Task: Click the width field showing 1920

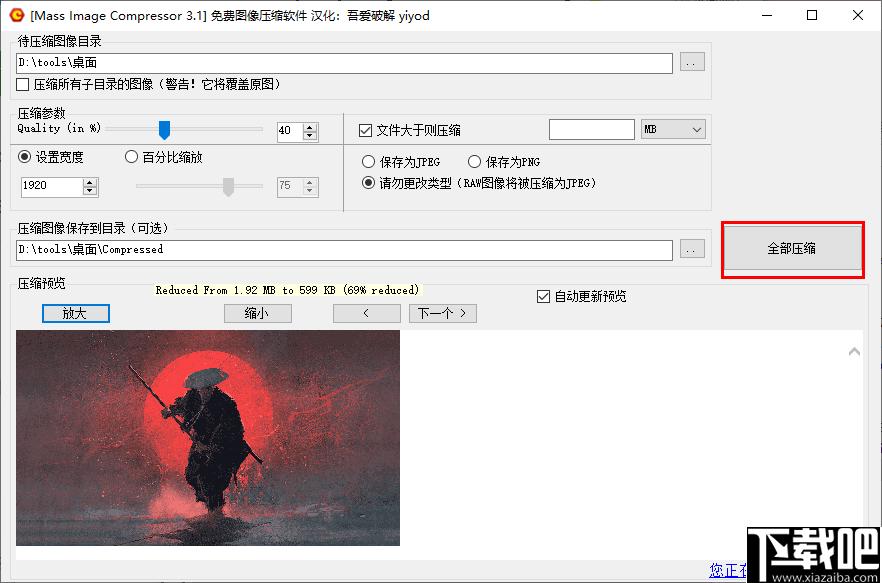Action: pos(52,187)
